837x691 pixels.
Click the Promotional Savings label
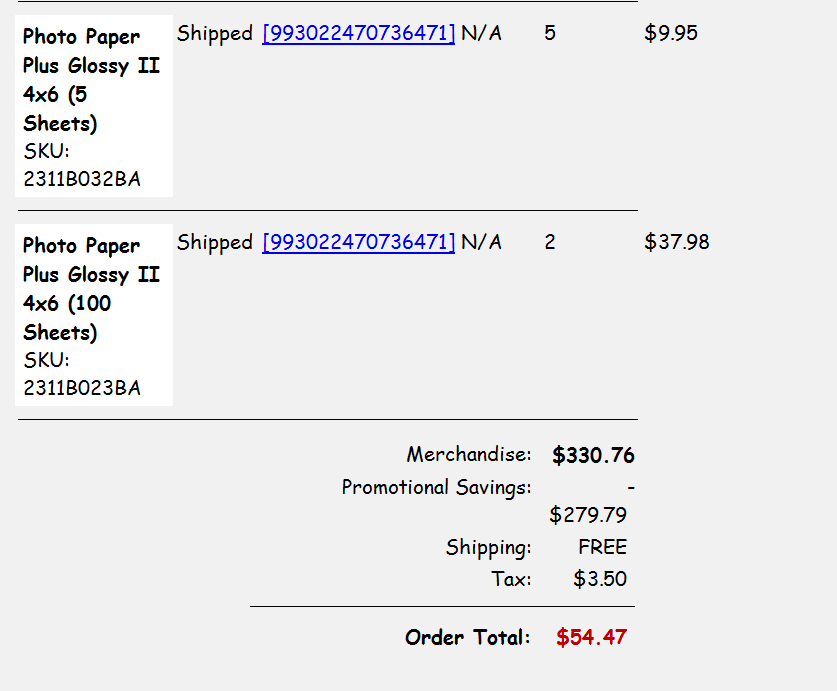point(437,488)
